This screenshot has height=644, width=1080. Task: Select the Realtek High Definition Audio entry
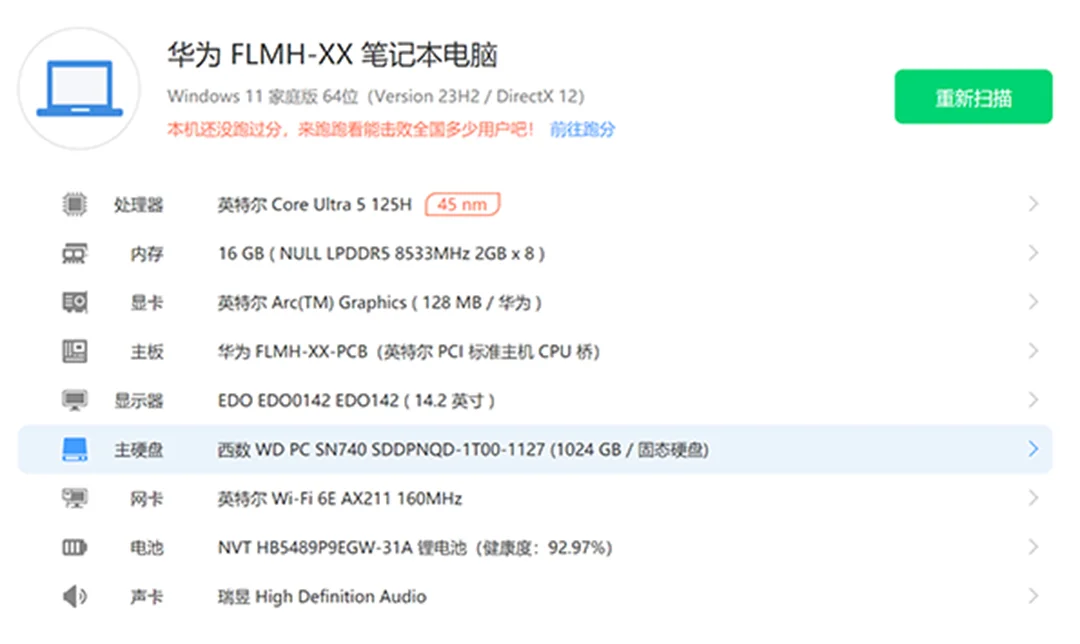click(322, 597)
